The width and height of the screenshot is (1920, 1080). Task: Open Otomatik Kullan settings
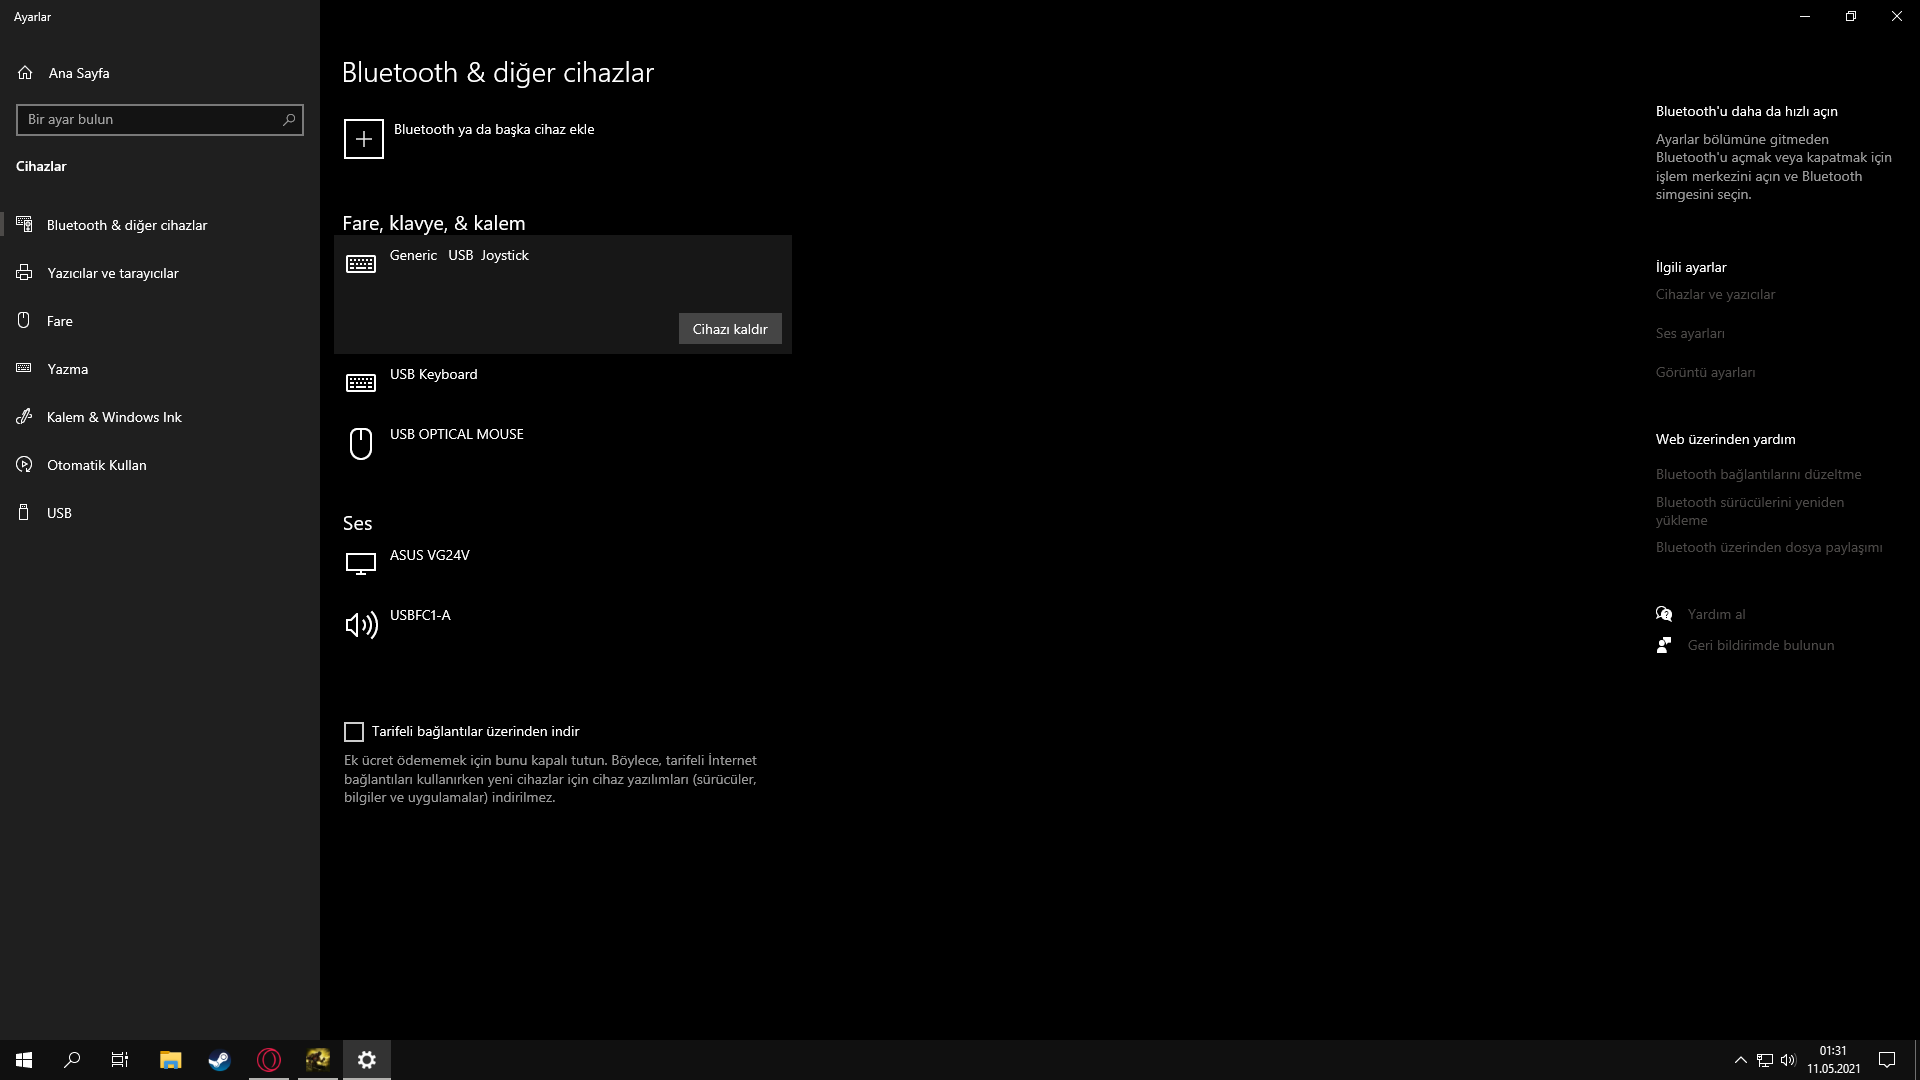coord(96,465)
